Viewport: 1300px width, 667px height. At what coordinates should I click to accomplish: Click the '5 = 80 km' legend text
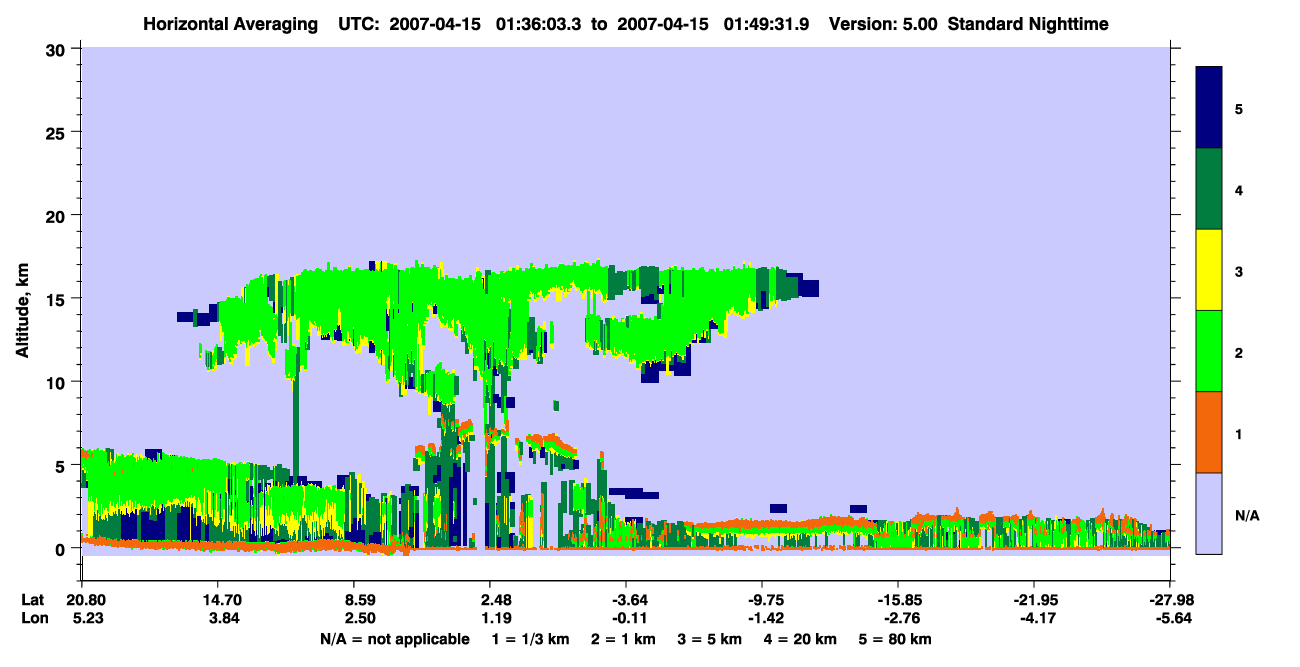pyautogui.click(x=896, y=639)
